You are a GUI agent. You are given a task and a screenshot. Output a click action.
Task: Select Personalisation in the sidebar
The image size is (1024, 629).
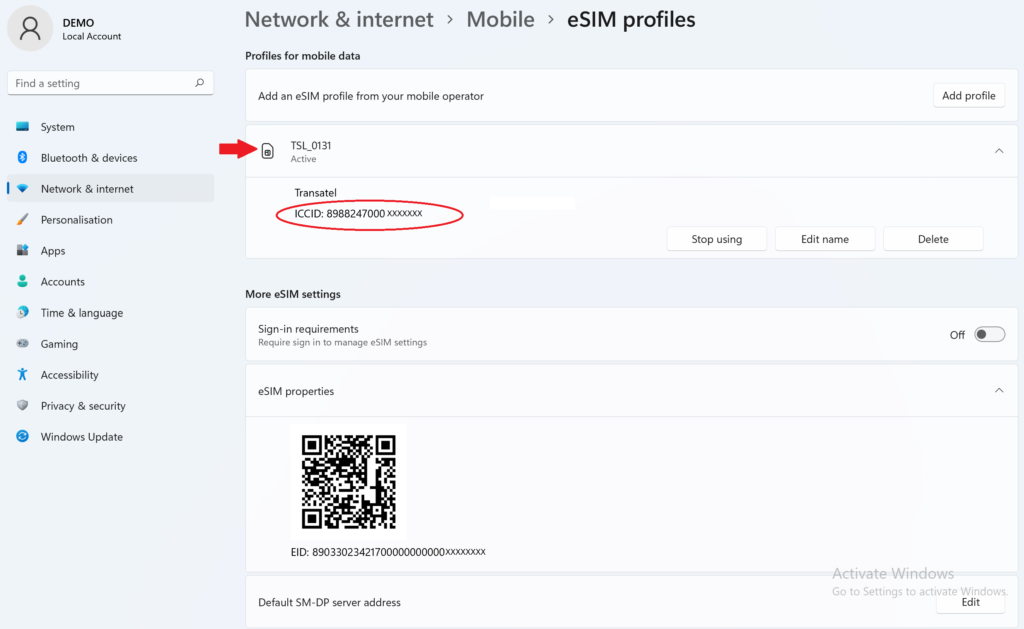tap(110, 219)
